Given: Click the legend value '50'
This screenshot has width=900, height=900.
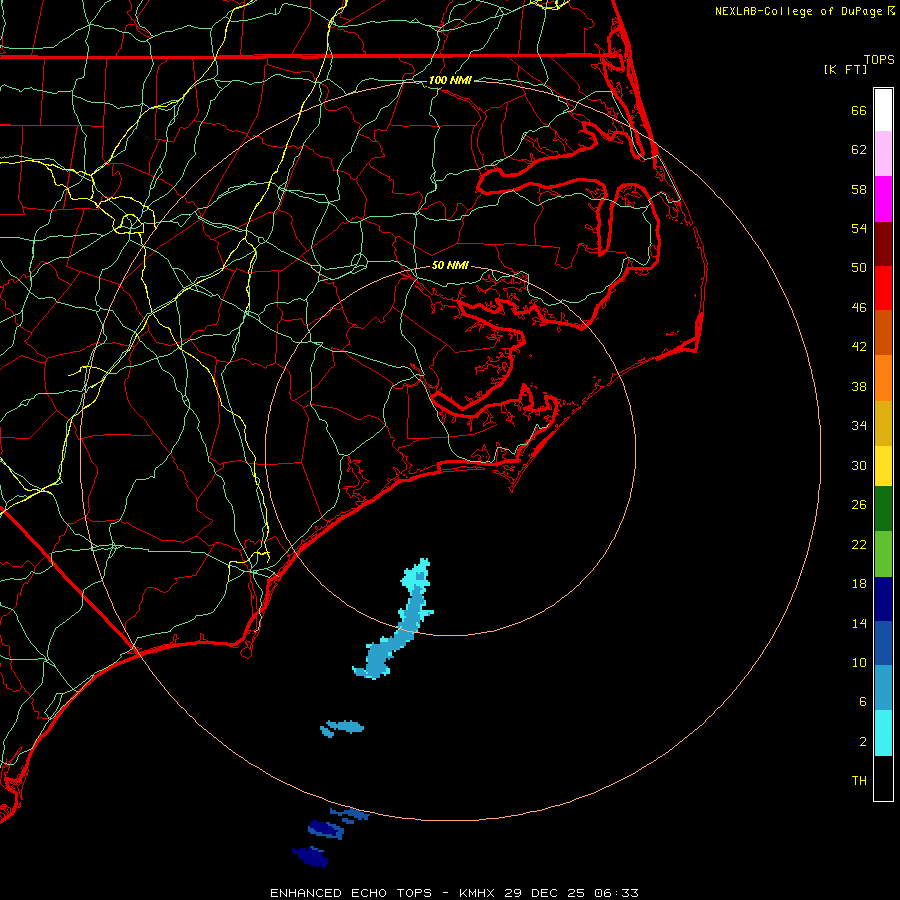Looking at the screenshot, I should coord(859,268).
